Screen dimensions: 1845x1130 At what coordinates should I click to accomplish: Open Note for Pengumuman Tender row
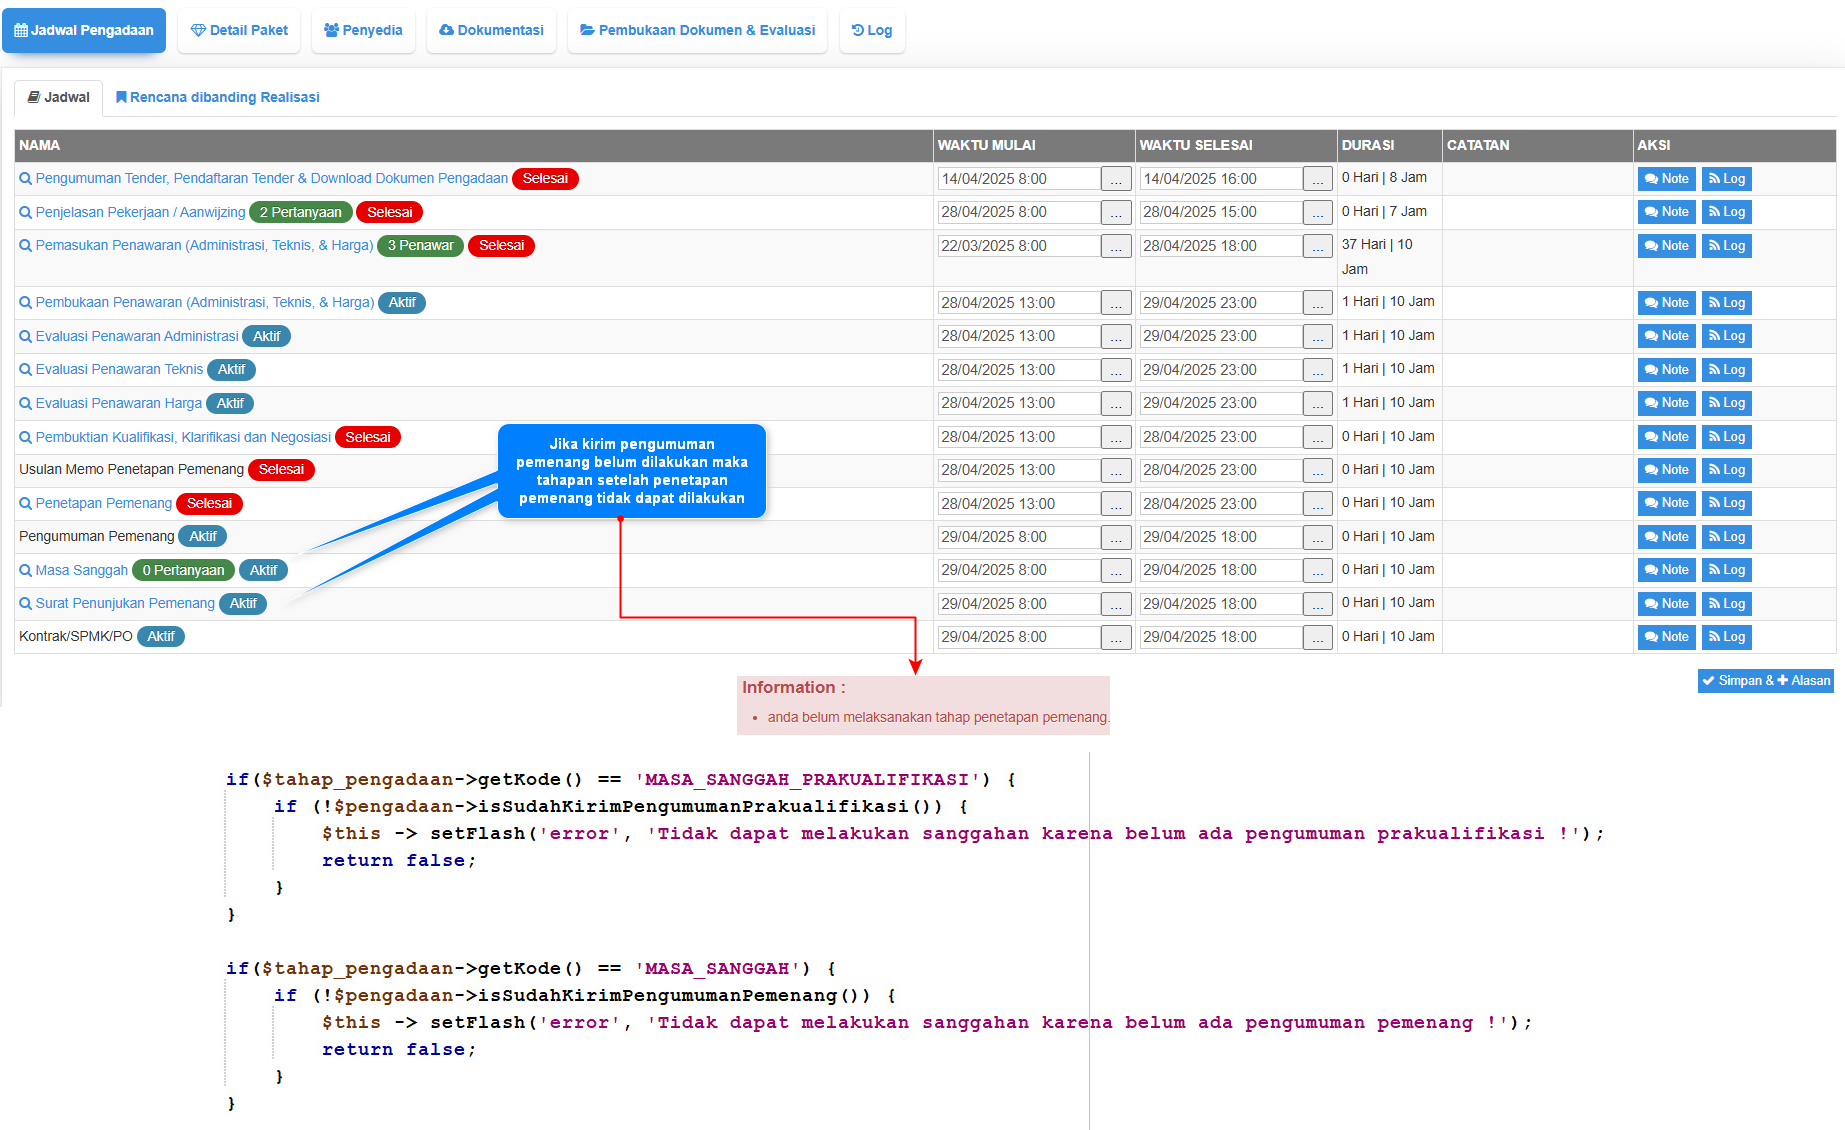pyautogui.click(x=1666, y=179)
